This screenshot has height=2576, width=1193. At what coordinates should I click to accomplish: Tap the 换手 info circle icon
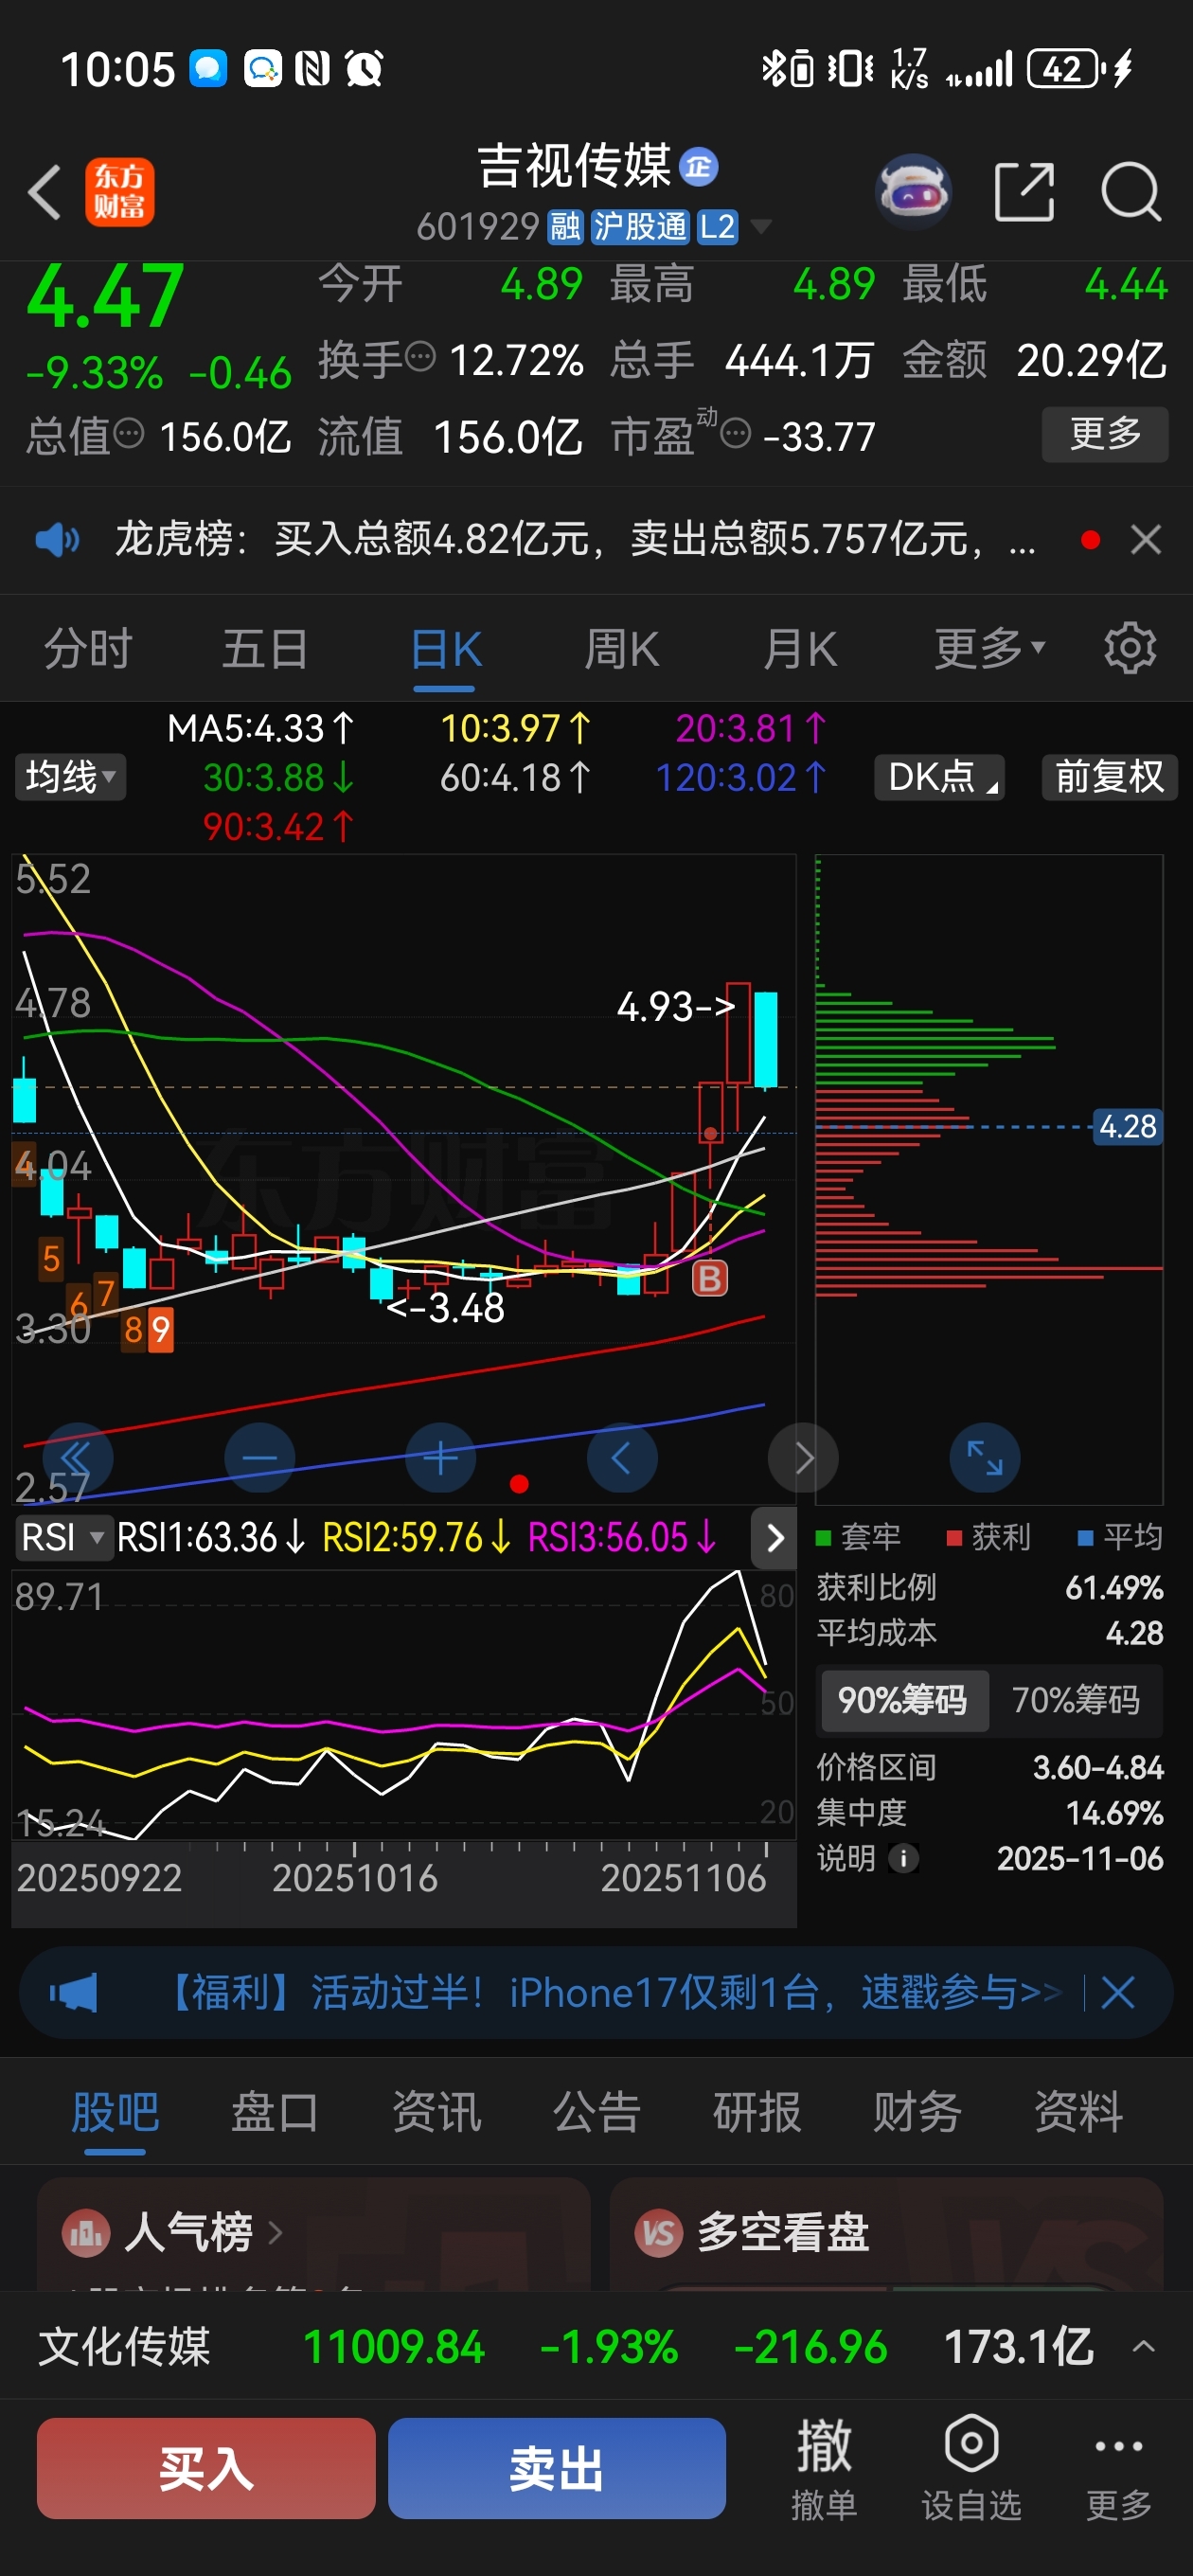coord(421,356)
